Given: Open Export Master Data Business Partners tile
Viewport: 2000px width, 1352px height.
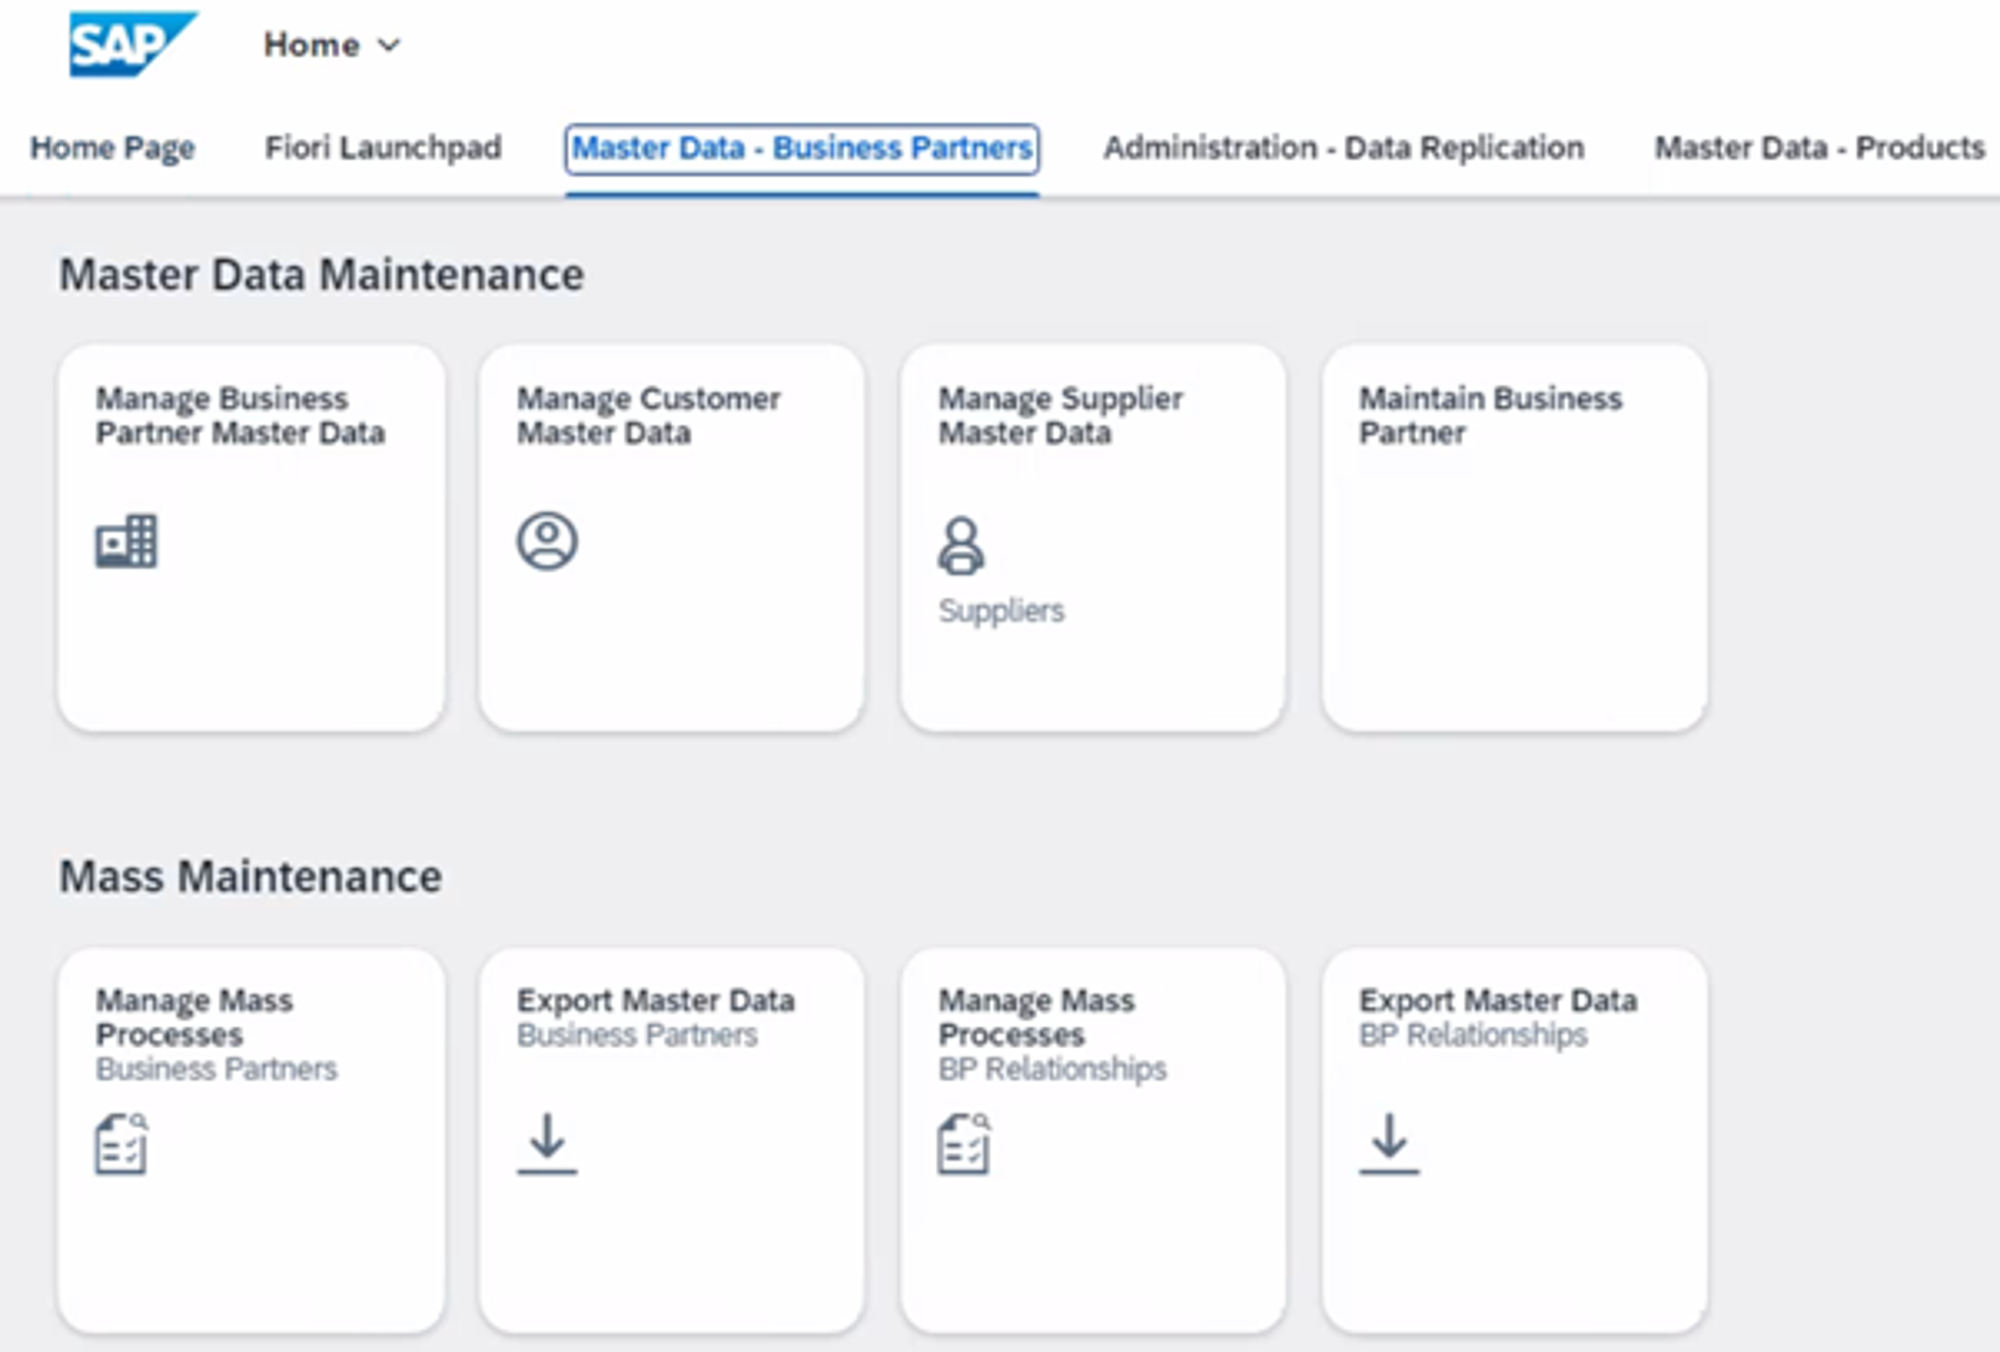Looking at the screenshot, I should tap(672, 1141).
